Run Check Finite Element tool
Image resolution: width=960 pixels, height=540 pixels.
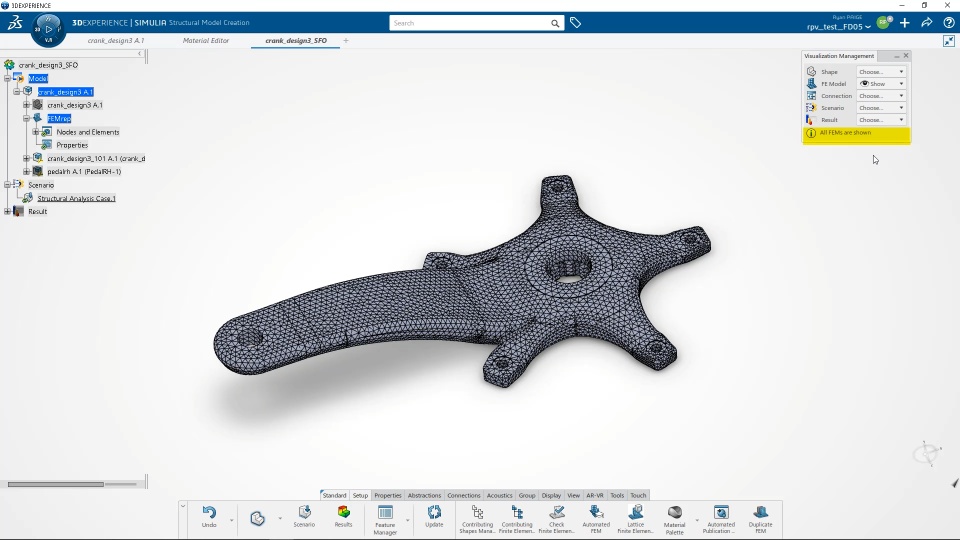click(x=557, y=512)
